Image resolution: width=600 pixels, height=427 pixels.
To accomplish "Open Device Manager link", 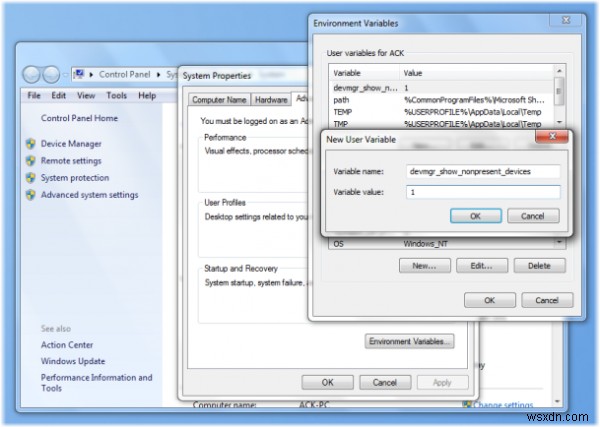I will pyautogui.click(x=71, y=144).
